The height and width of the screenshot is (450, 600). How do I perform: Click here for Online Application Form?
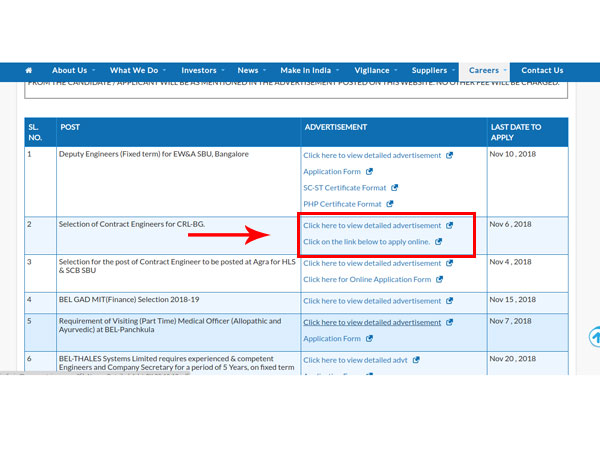[x=367, y=279]
